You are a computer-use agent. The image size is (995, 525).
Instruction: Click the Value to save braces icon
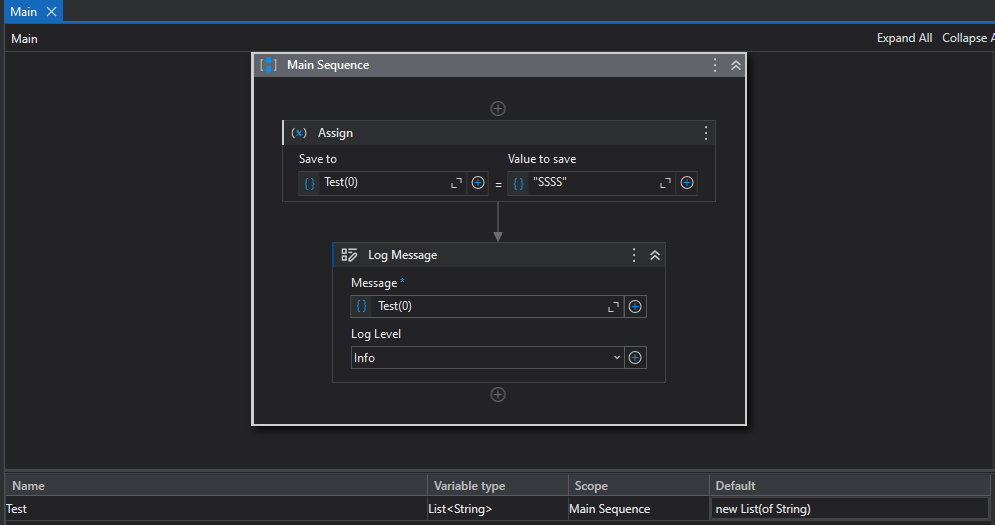coord(518,183)
